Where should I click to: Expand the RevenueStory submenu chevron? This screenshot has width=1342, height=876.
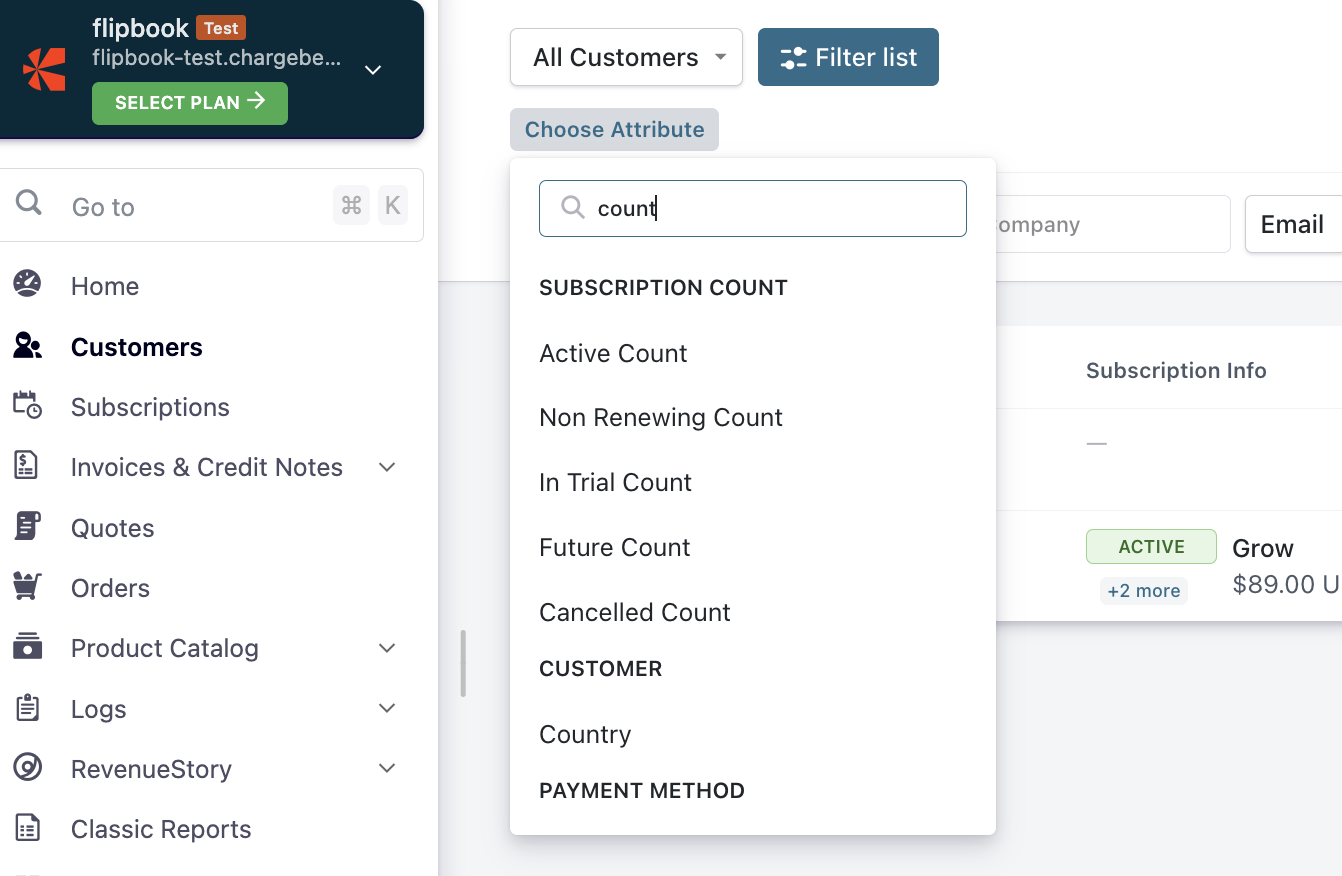click(x=388, y=768)
